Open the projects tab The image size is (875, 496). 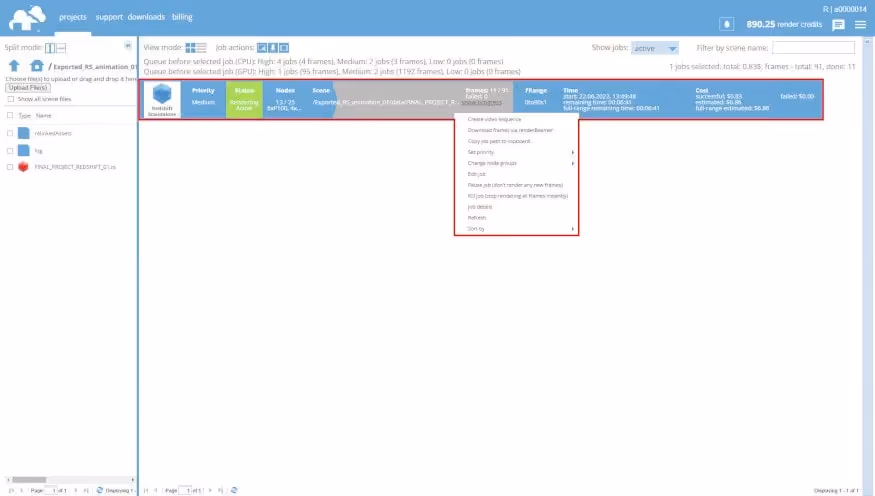click(x=73, y=17)
